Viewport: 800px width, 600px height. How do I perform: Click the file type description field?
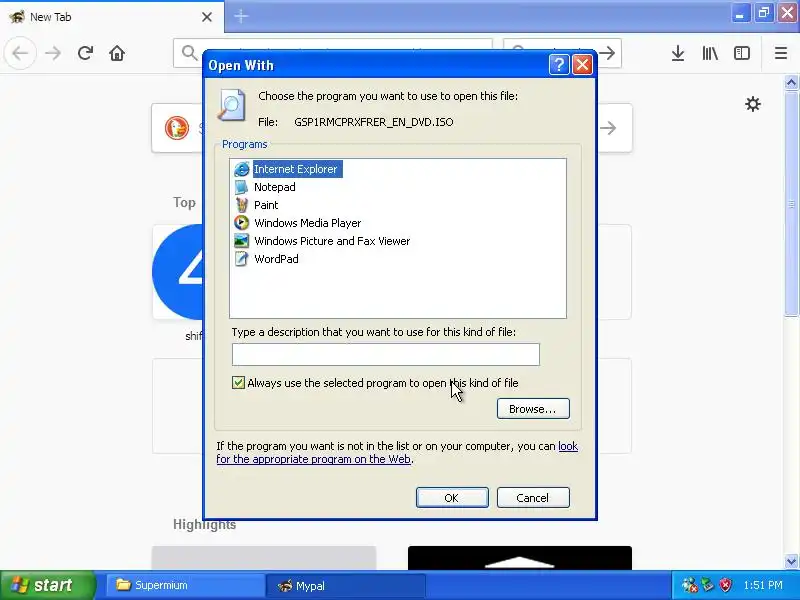386,354
